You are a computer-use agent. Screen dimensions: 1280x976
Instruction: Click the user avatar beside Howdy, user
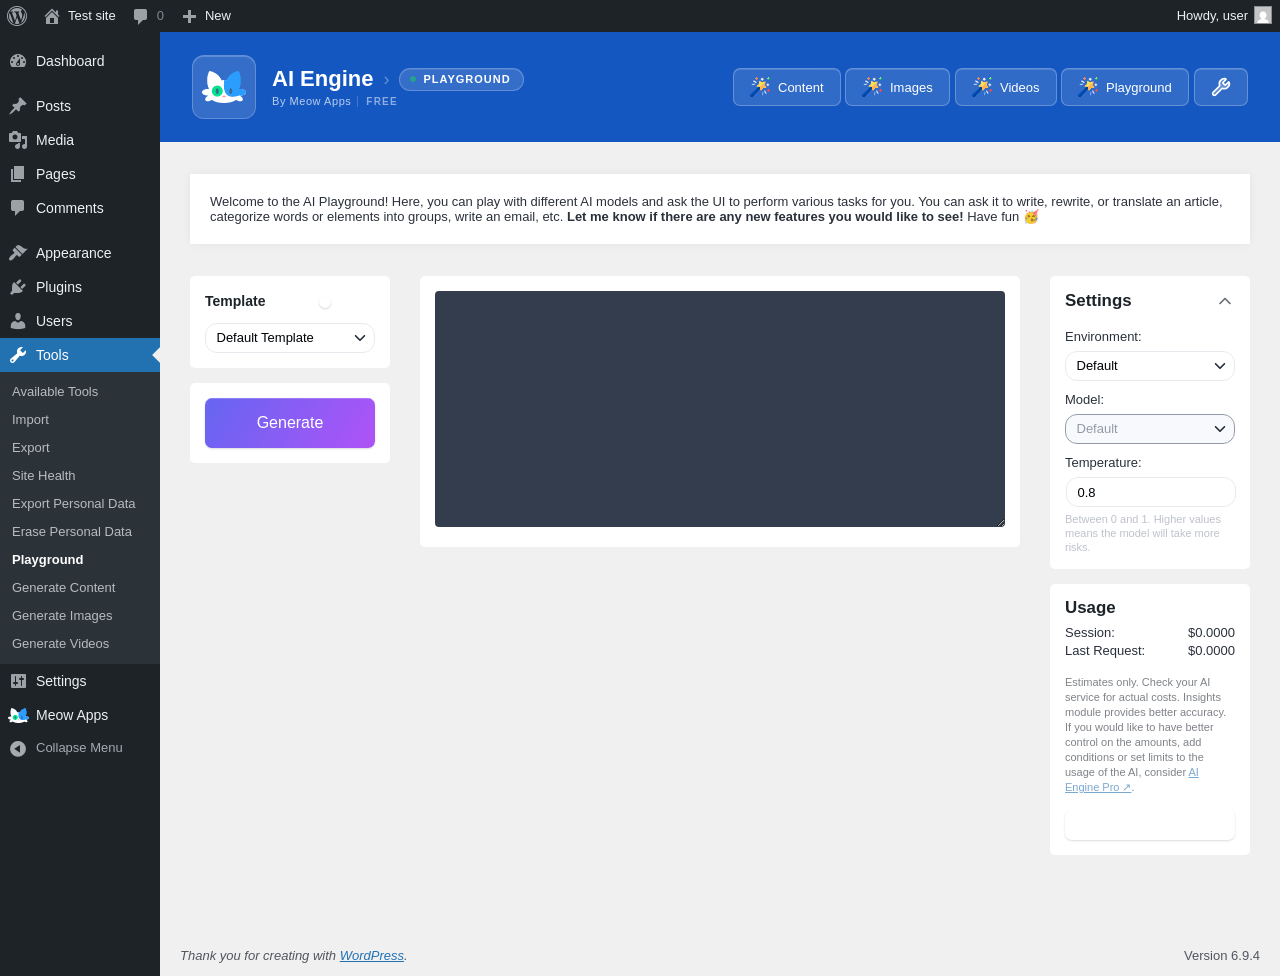coord(1263,16)
